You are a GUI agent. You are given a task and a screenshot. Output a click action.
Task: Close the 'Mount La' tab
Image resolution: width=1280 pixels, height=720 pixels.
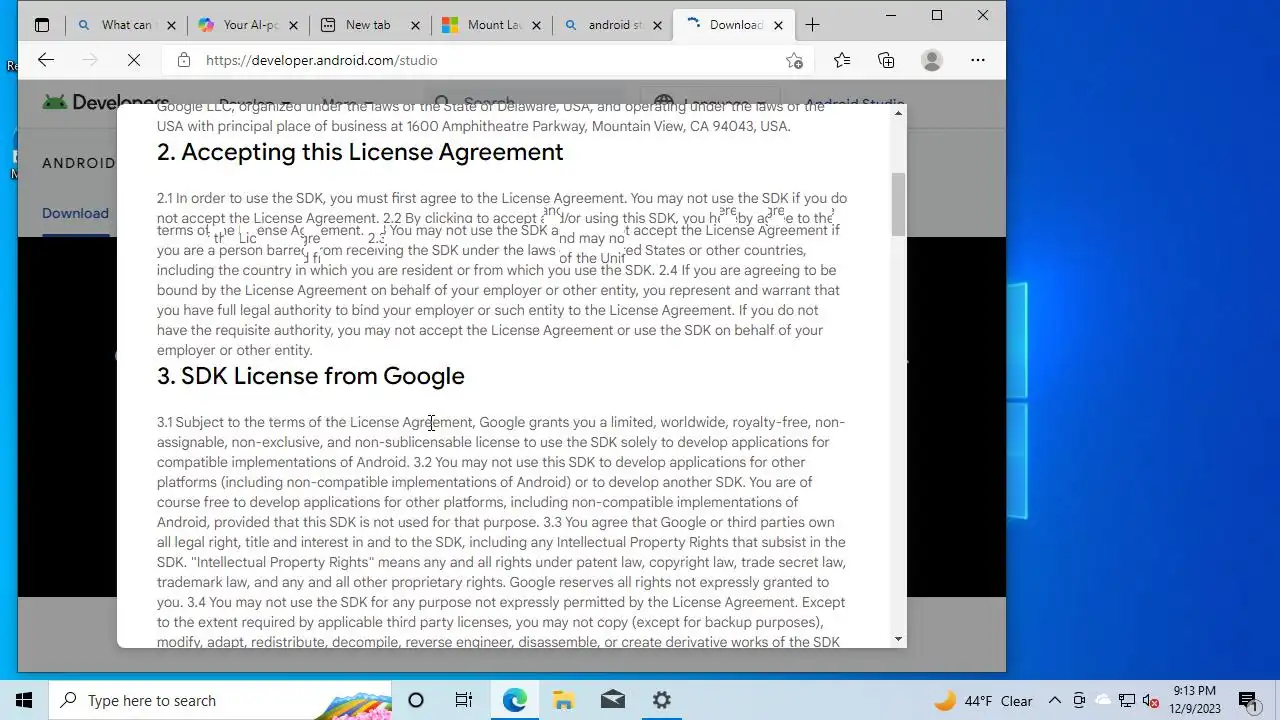coord(536,25)
